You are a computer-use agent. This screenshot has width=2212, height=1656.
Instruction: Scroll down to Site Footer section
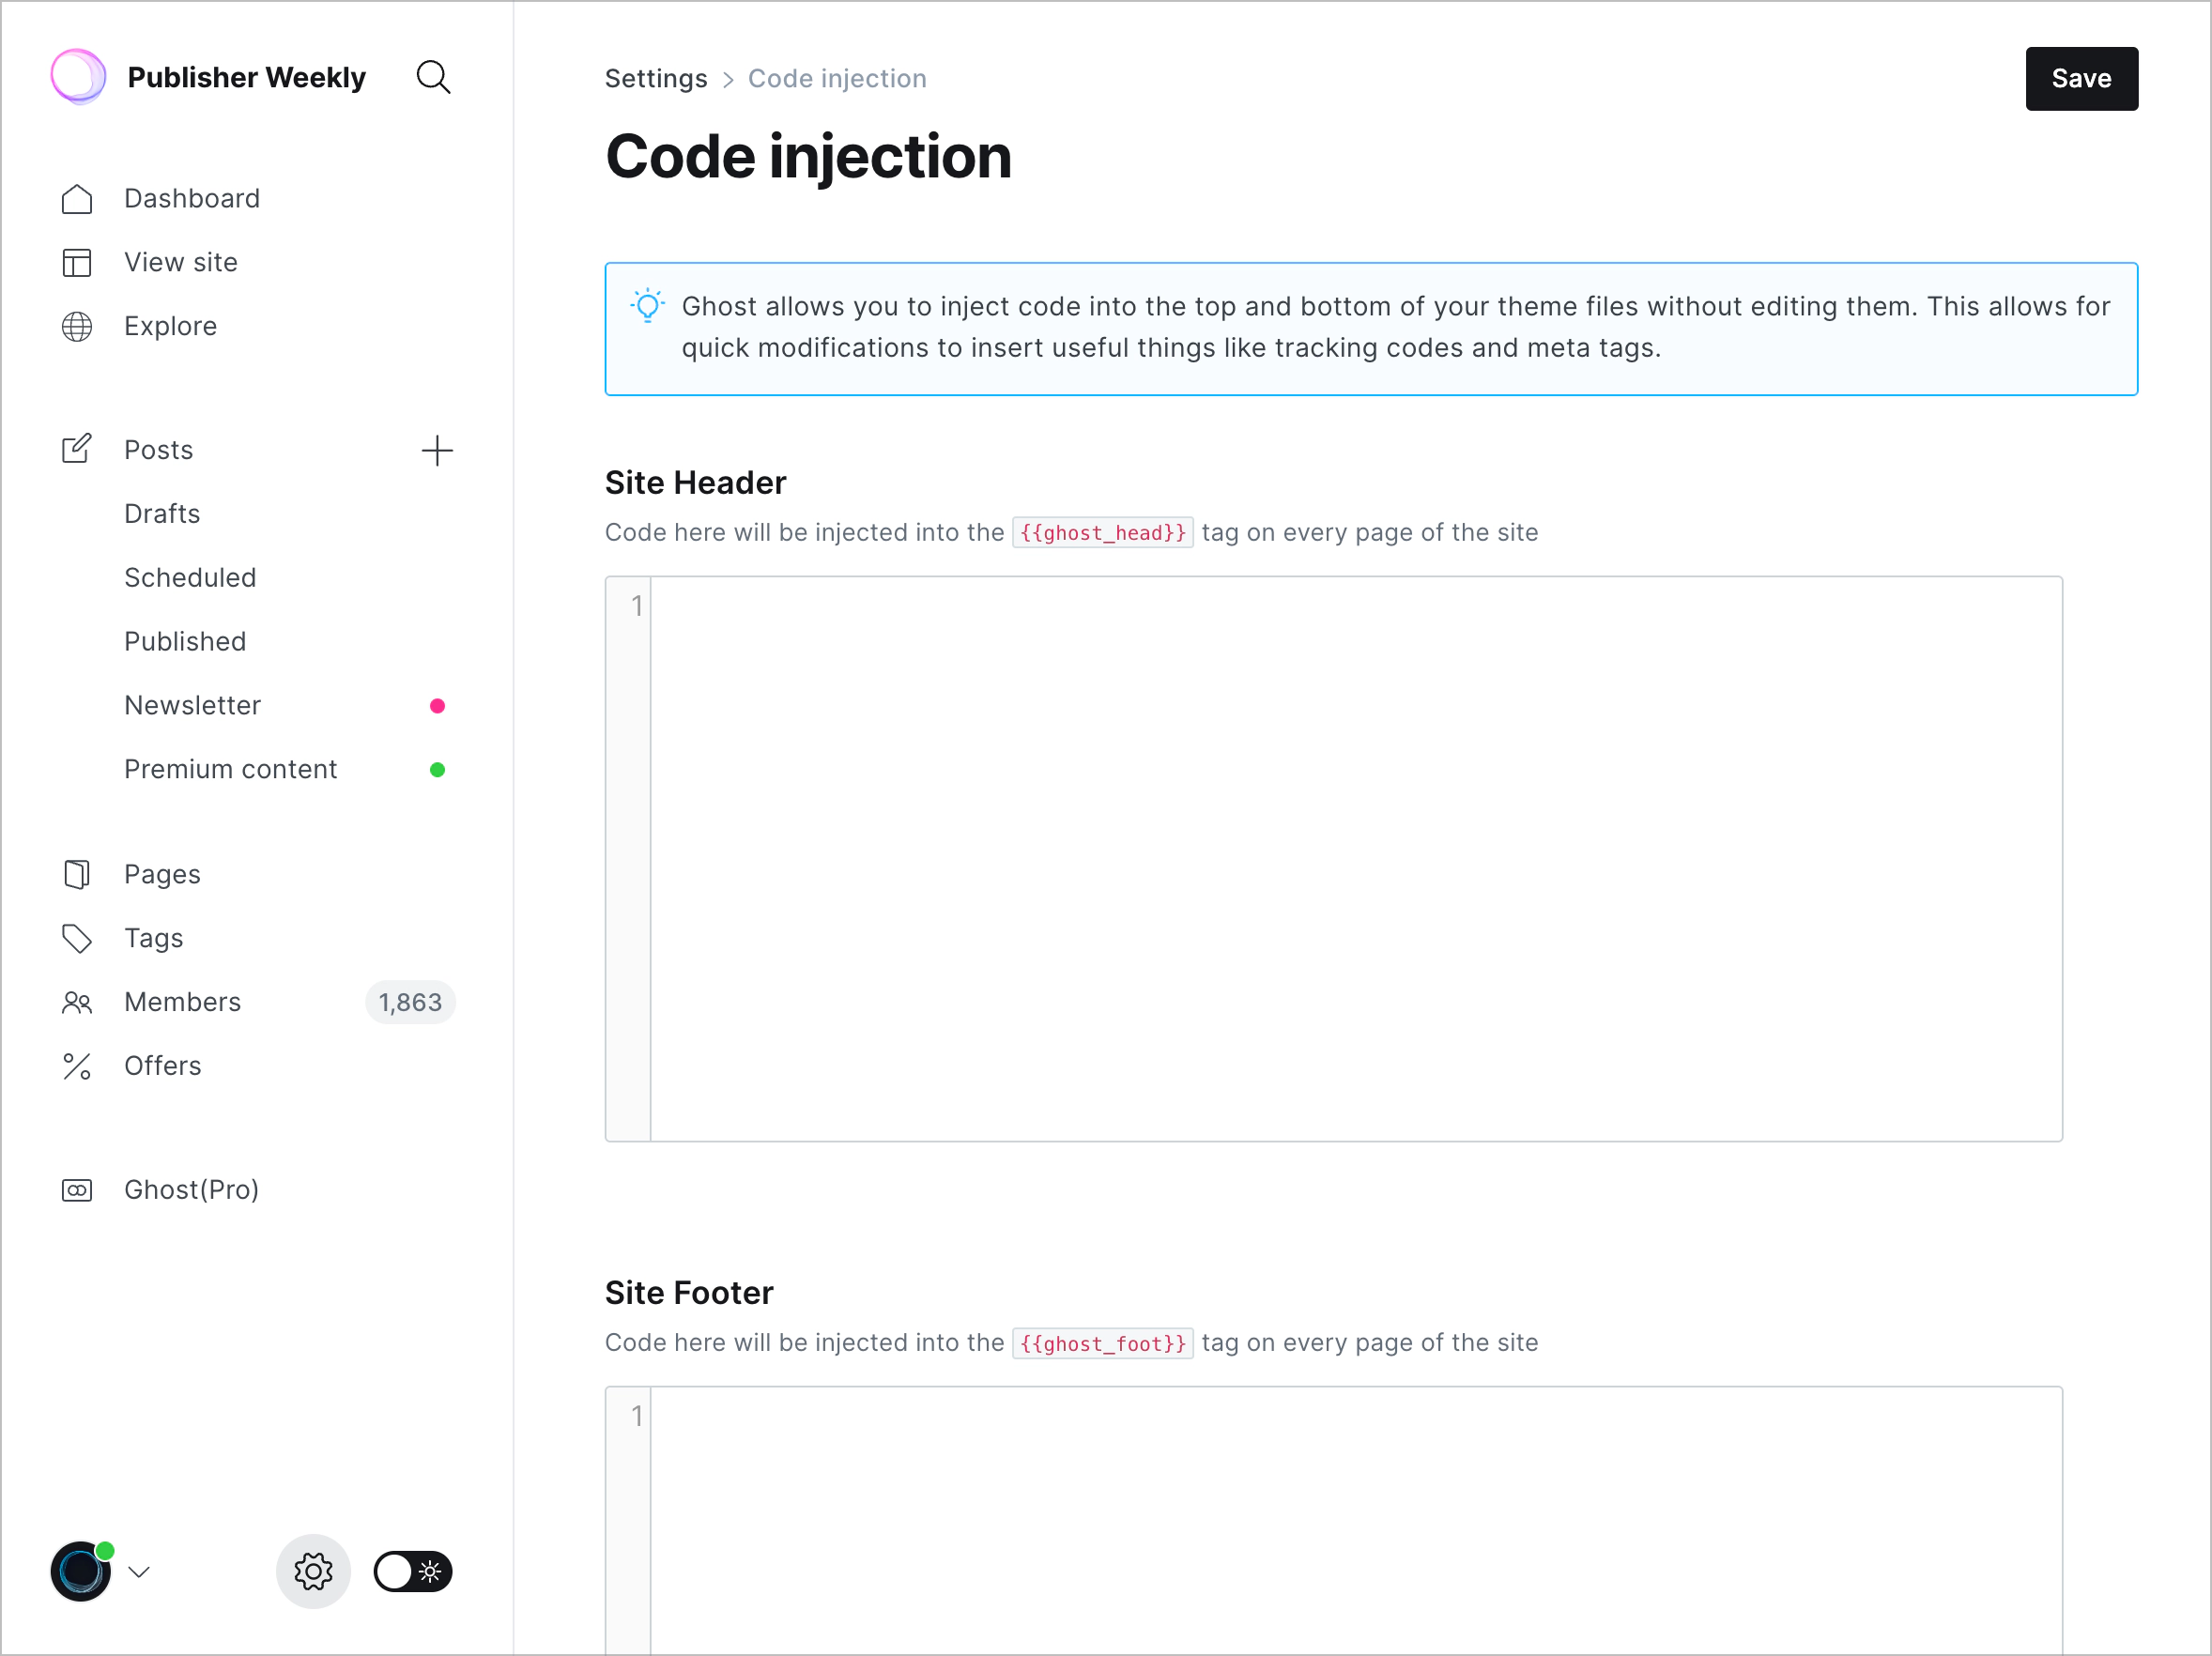click(688, 1293)
